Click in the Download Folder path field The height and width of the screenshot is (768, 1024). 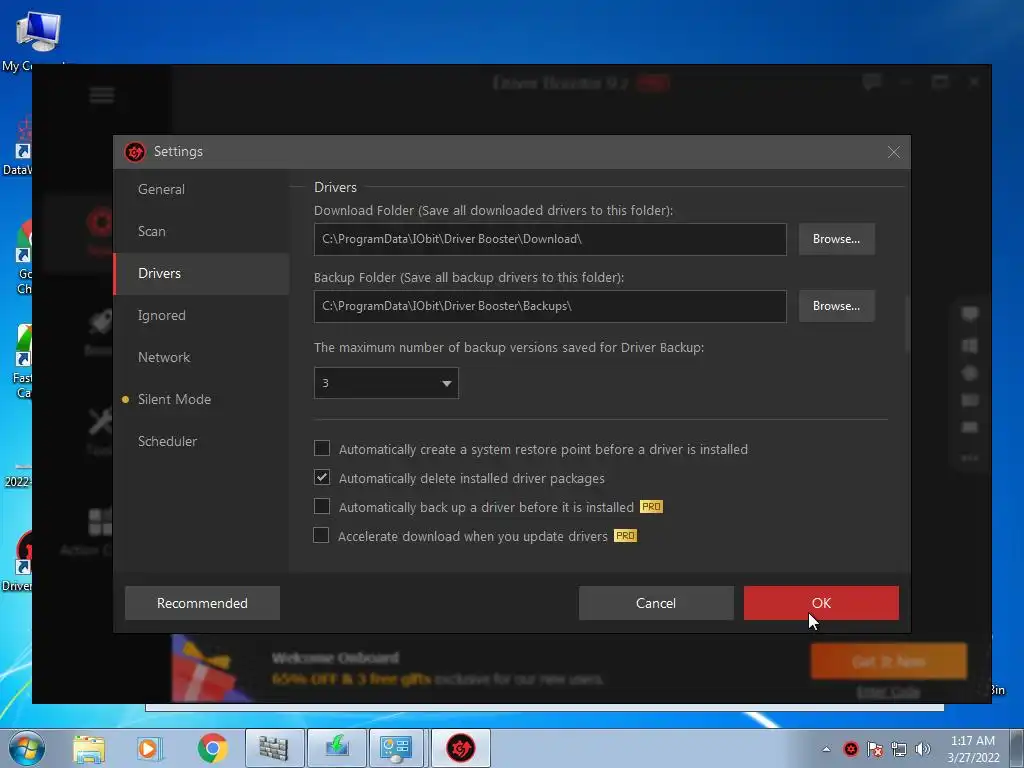(550, 239)
